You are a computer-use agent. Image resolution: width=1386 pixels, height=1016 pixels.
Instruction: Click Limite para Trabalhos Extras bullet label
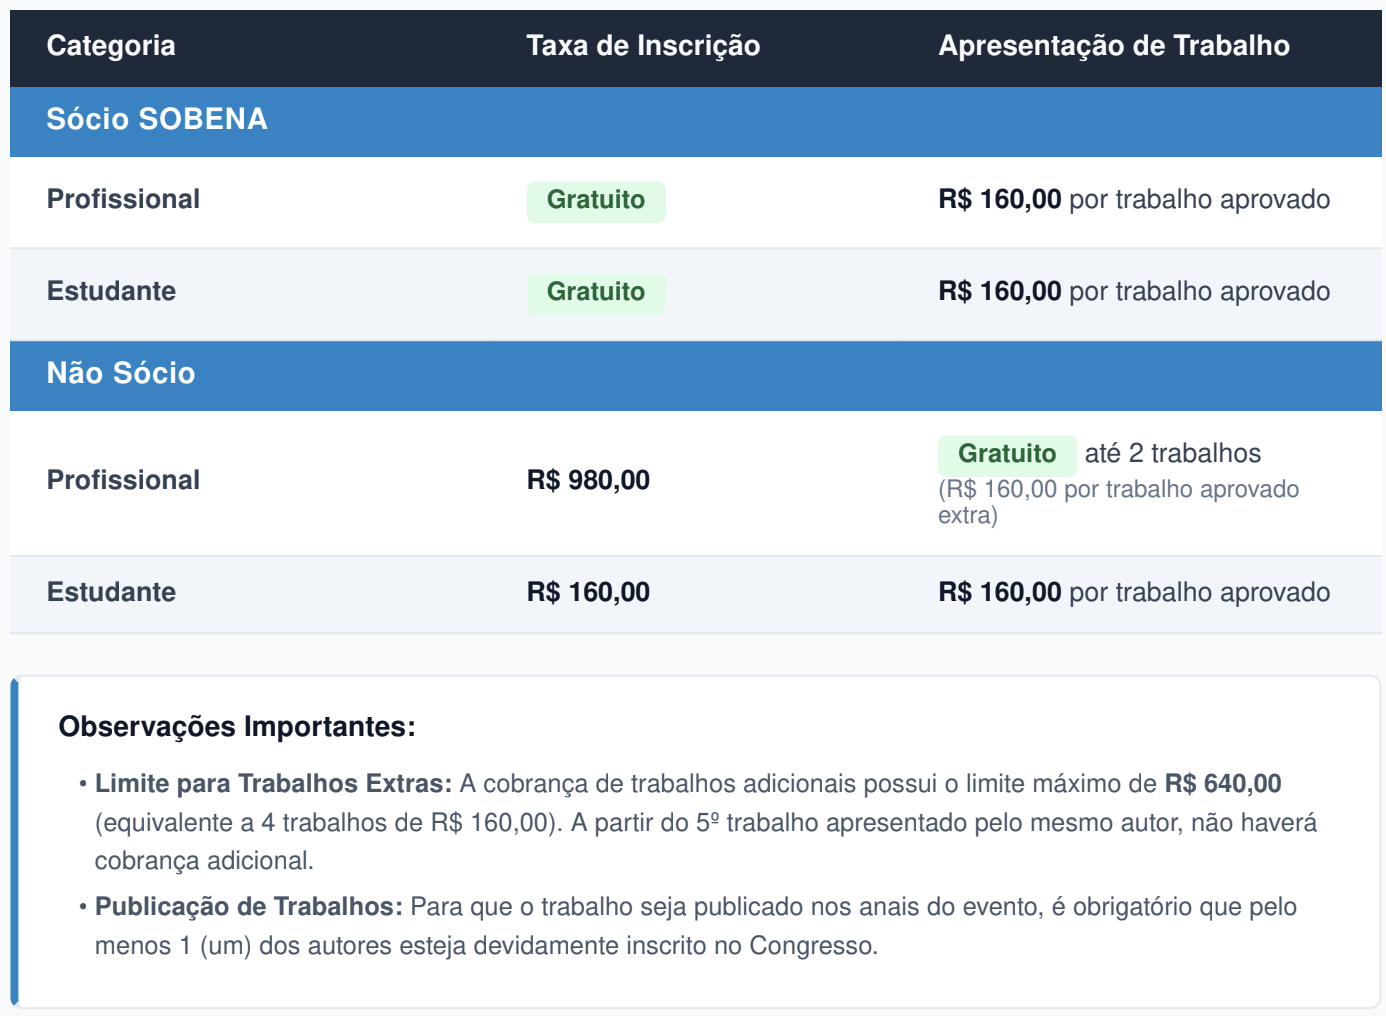[274, 784]
